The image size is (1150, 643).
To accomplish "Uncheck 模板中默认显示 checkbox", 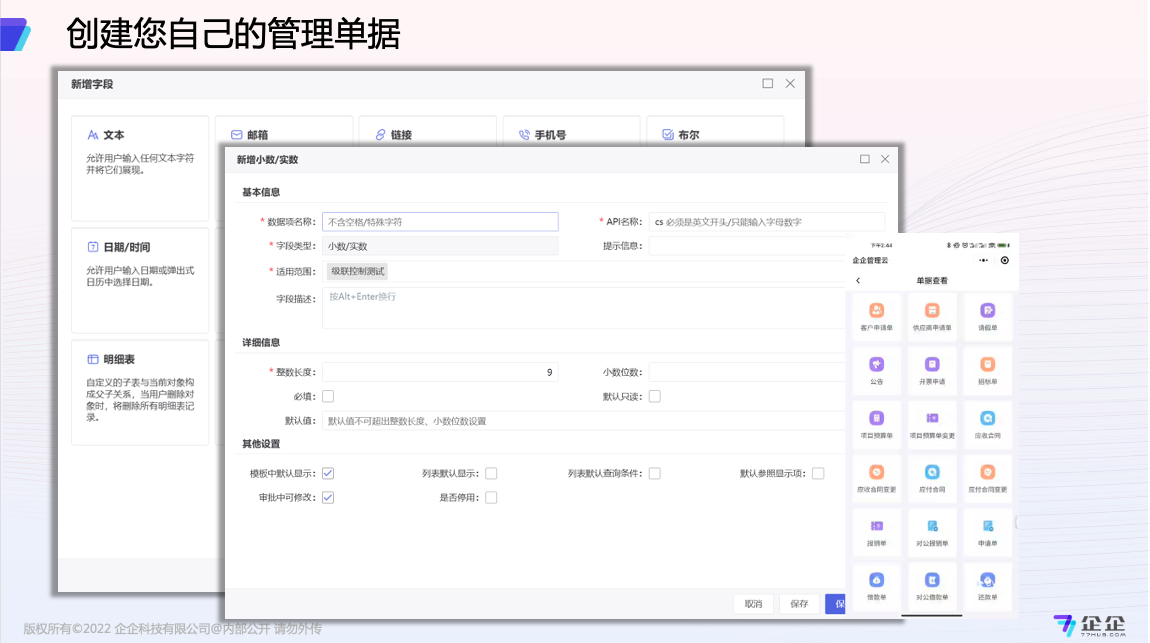I will 328,473.
